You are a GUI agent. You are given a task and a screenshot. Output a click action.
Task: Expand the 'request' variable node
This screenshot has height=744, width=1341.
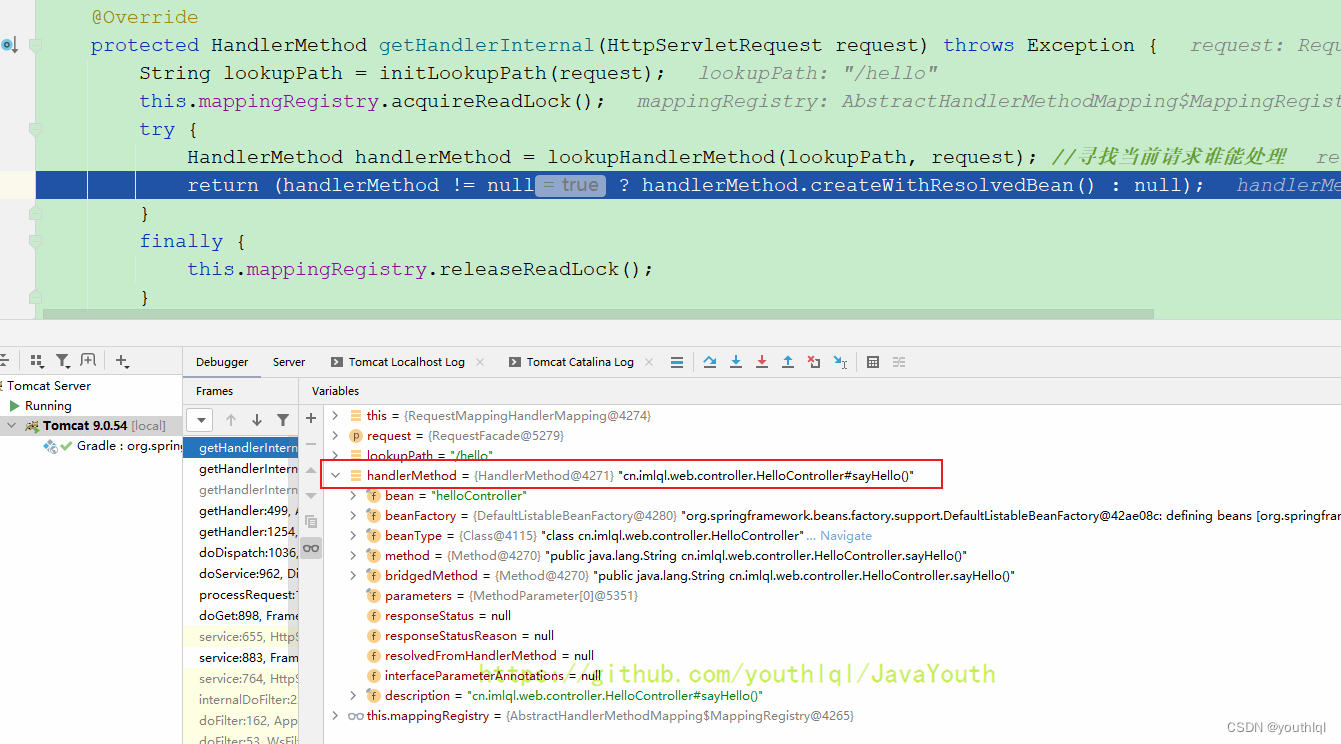pos(336,435)
